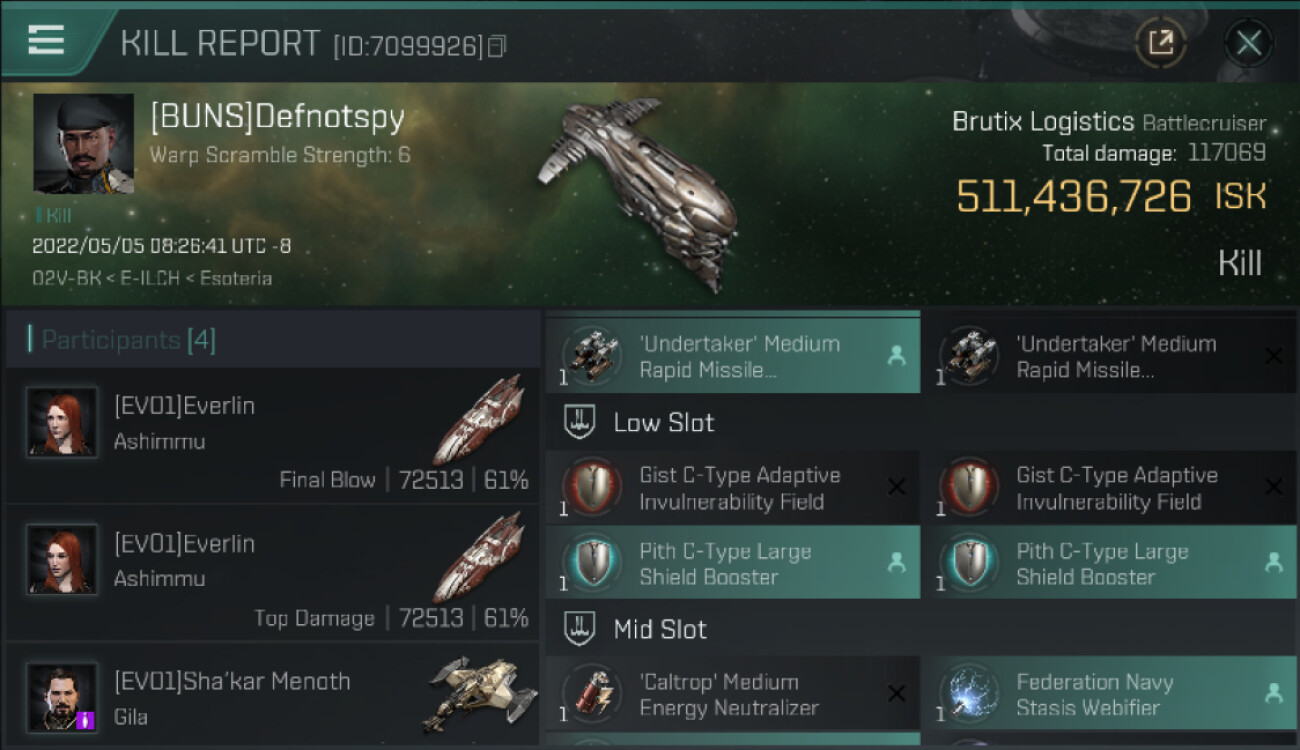The width and height of the screenshot is (1300, 750).
Task: Click the O2V-BK system location link
Action: (65, 278)
